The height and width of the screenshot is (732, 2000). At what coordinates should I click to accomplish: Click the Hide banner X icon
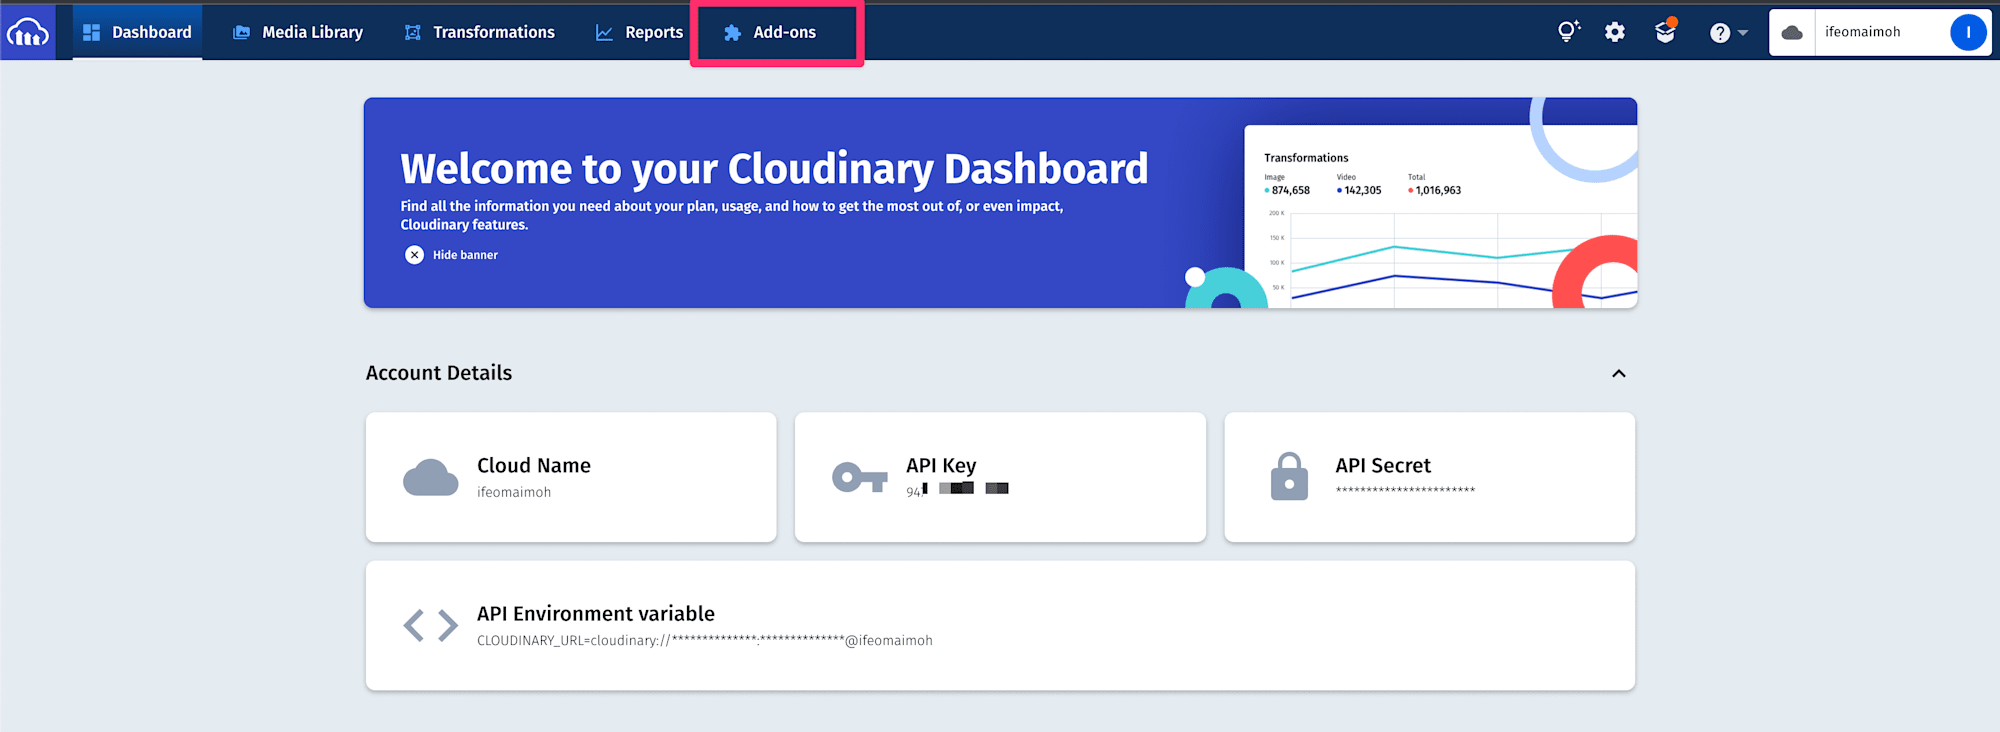pos(414,255)
